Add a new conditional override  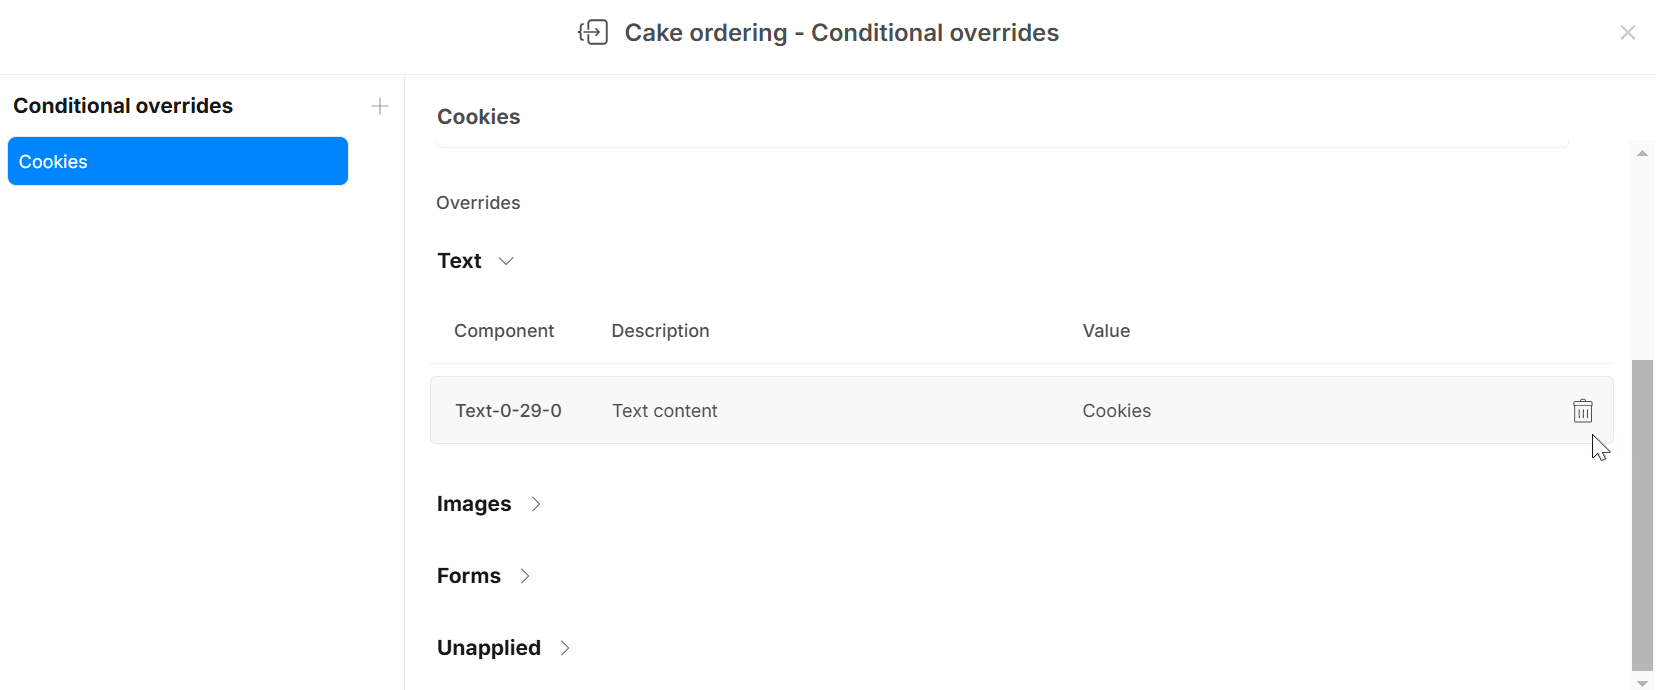point(380,106)
